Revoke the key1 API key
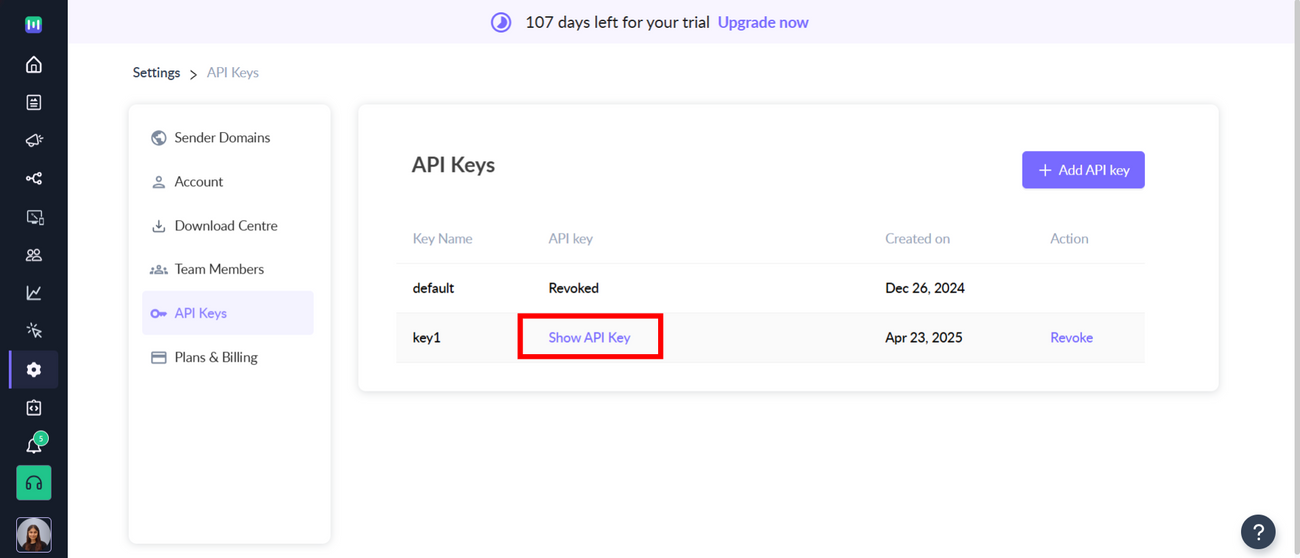 1071,338
